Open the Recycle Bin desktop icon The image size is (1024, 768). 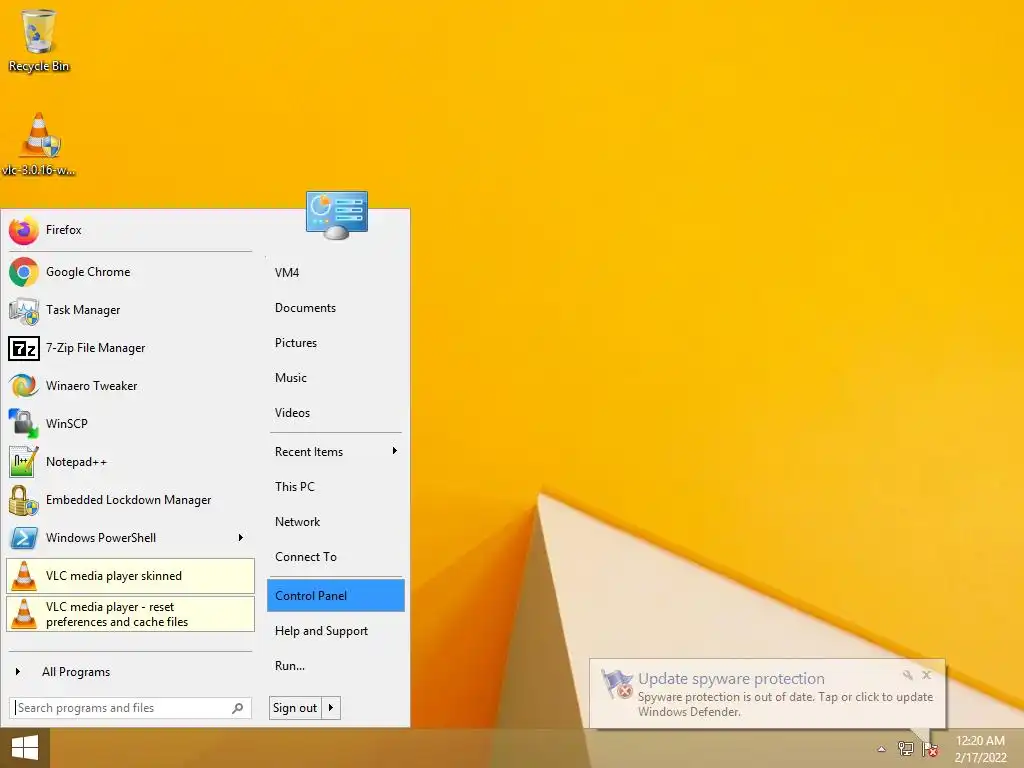point(39,40)
